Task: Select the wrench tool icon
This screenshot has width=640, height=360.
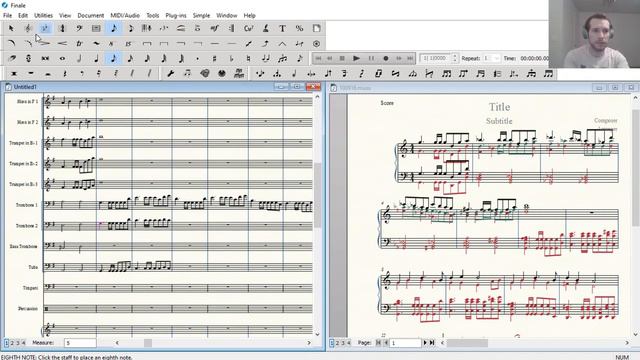Action: point(171,73)
